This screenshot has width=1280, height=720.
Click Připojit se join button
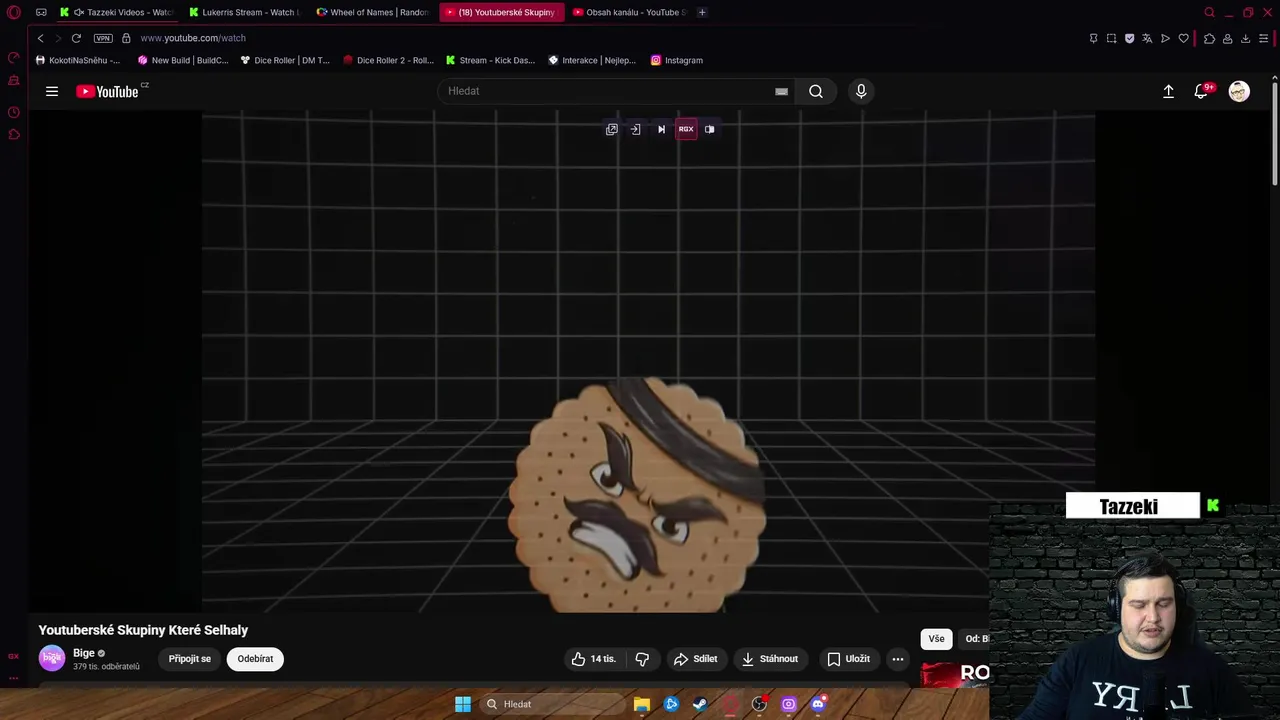tap(190, 659)
